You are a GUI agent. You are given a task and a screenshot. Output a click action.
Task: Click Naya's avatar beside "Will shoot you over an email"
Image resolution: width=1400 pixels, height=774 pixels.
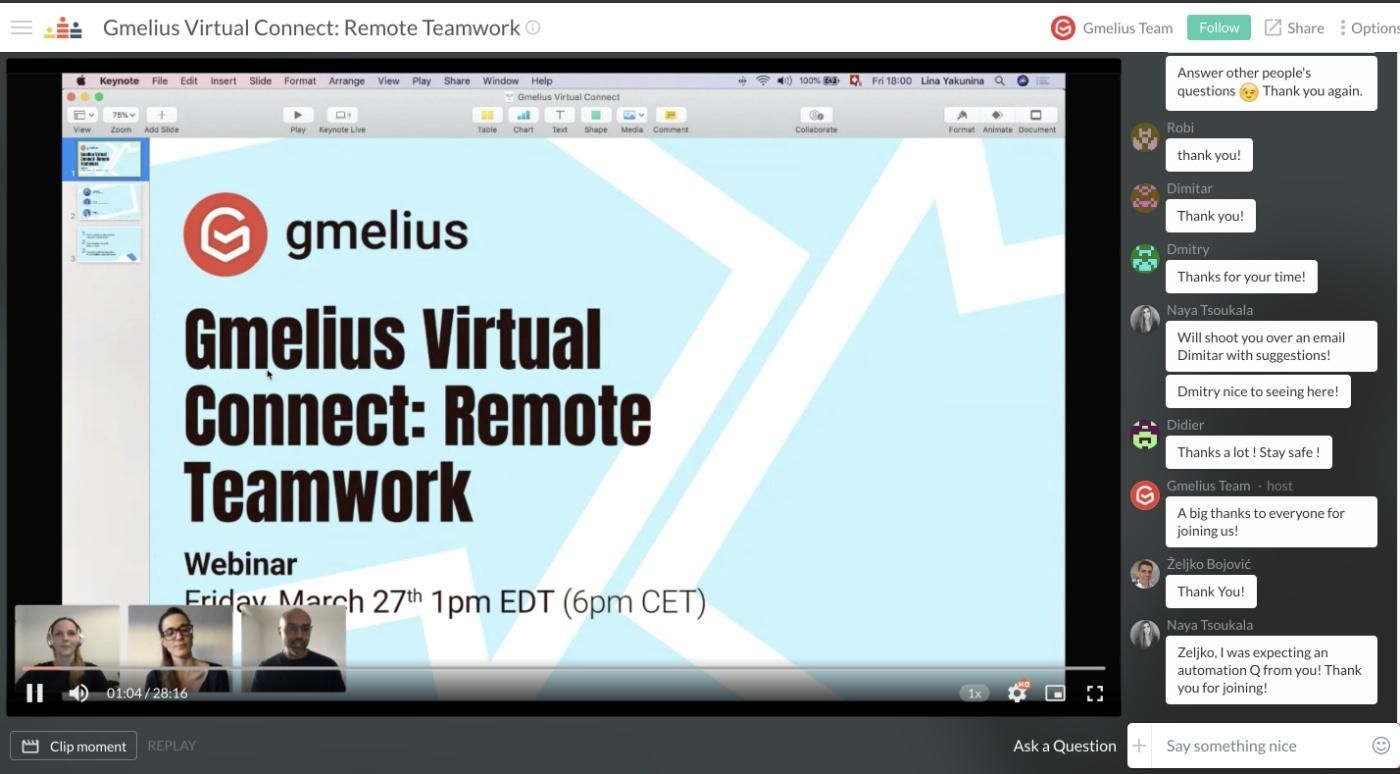coord(1145,320)
